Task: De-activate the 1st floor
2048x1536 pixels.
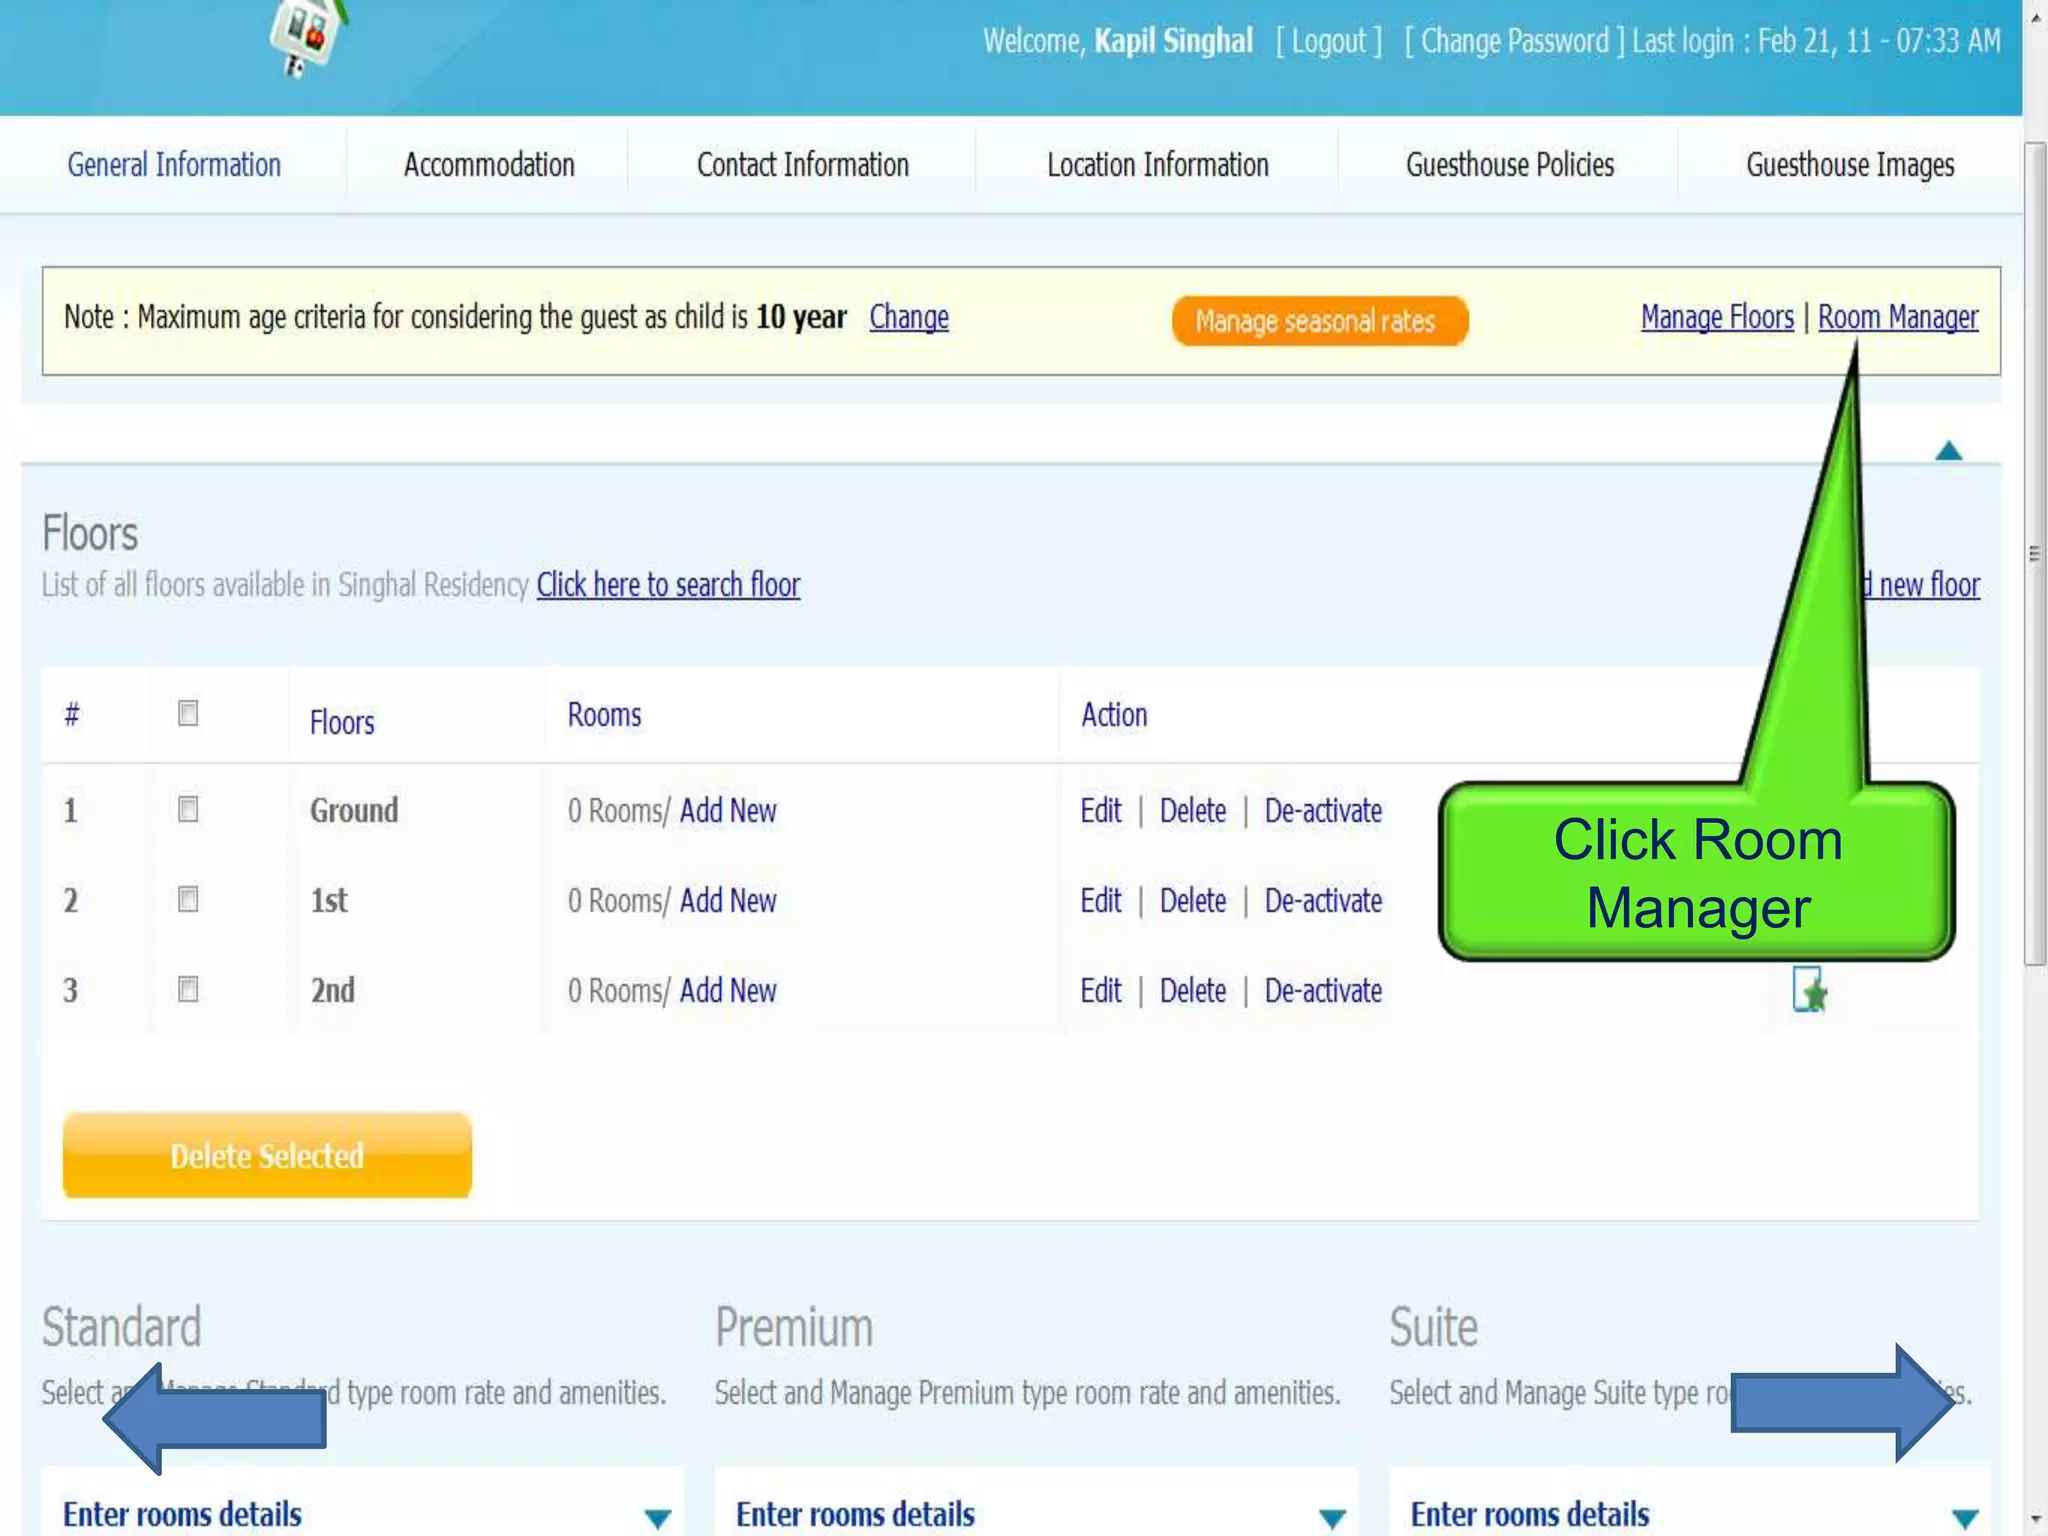Action: point(1323,900)
